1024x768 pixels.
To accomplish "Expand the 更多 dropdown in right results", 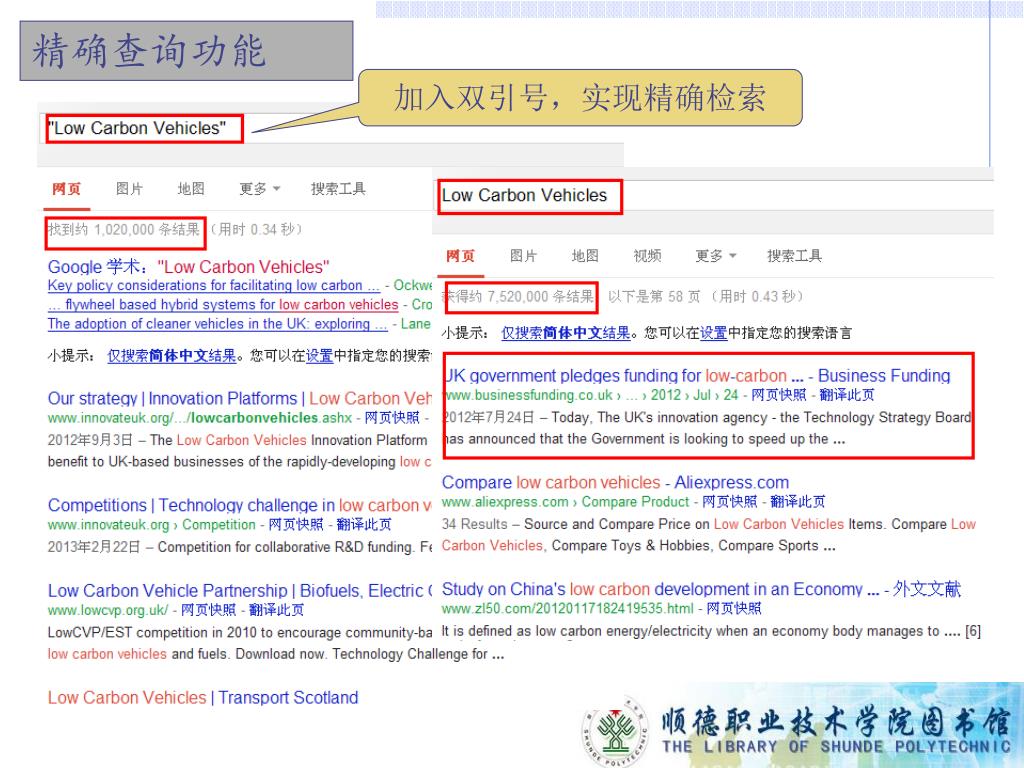I will click(x=716, y=255).
